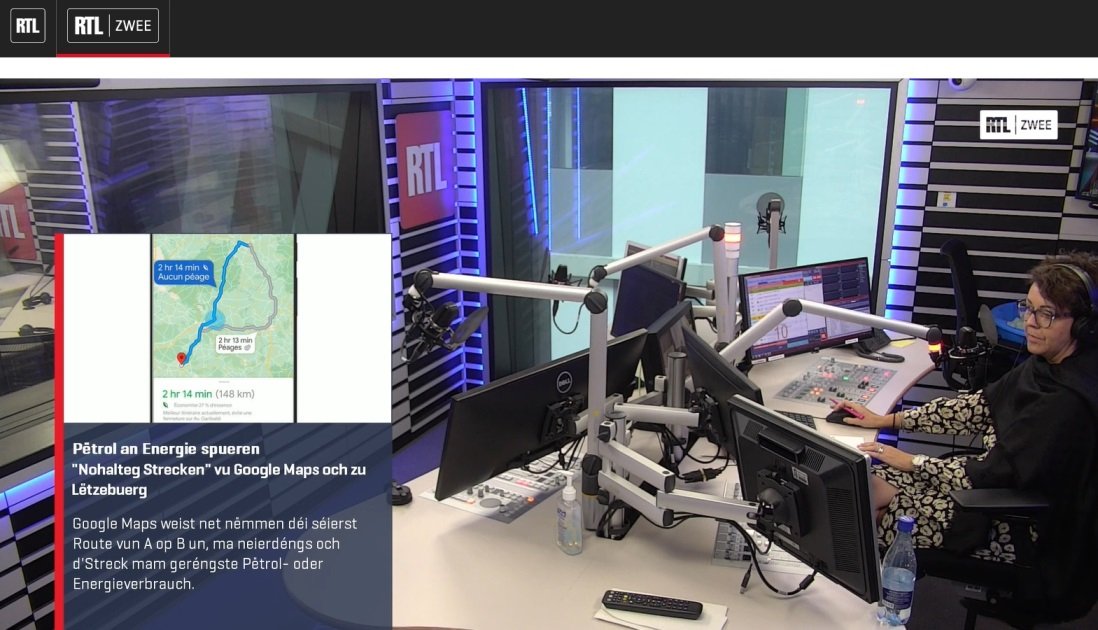Image resolution: width=1098 pixels, height=630 pixels.
Task: Click the headline "Pëtrol an Energie spueren"
Action: [x=166, y=449]
